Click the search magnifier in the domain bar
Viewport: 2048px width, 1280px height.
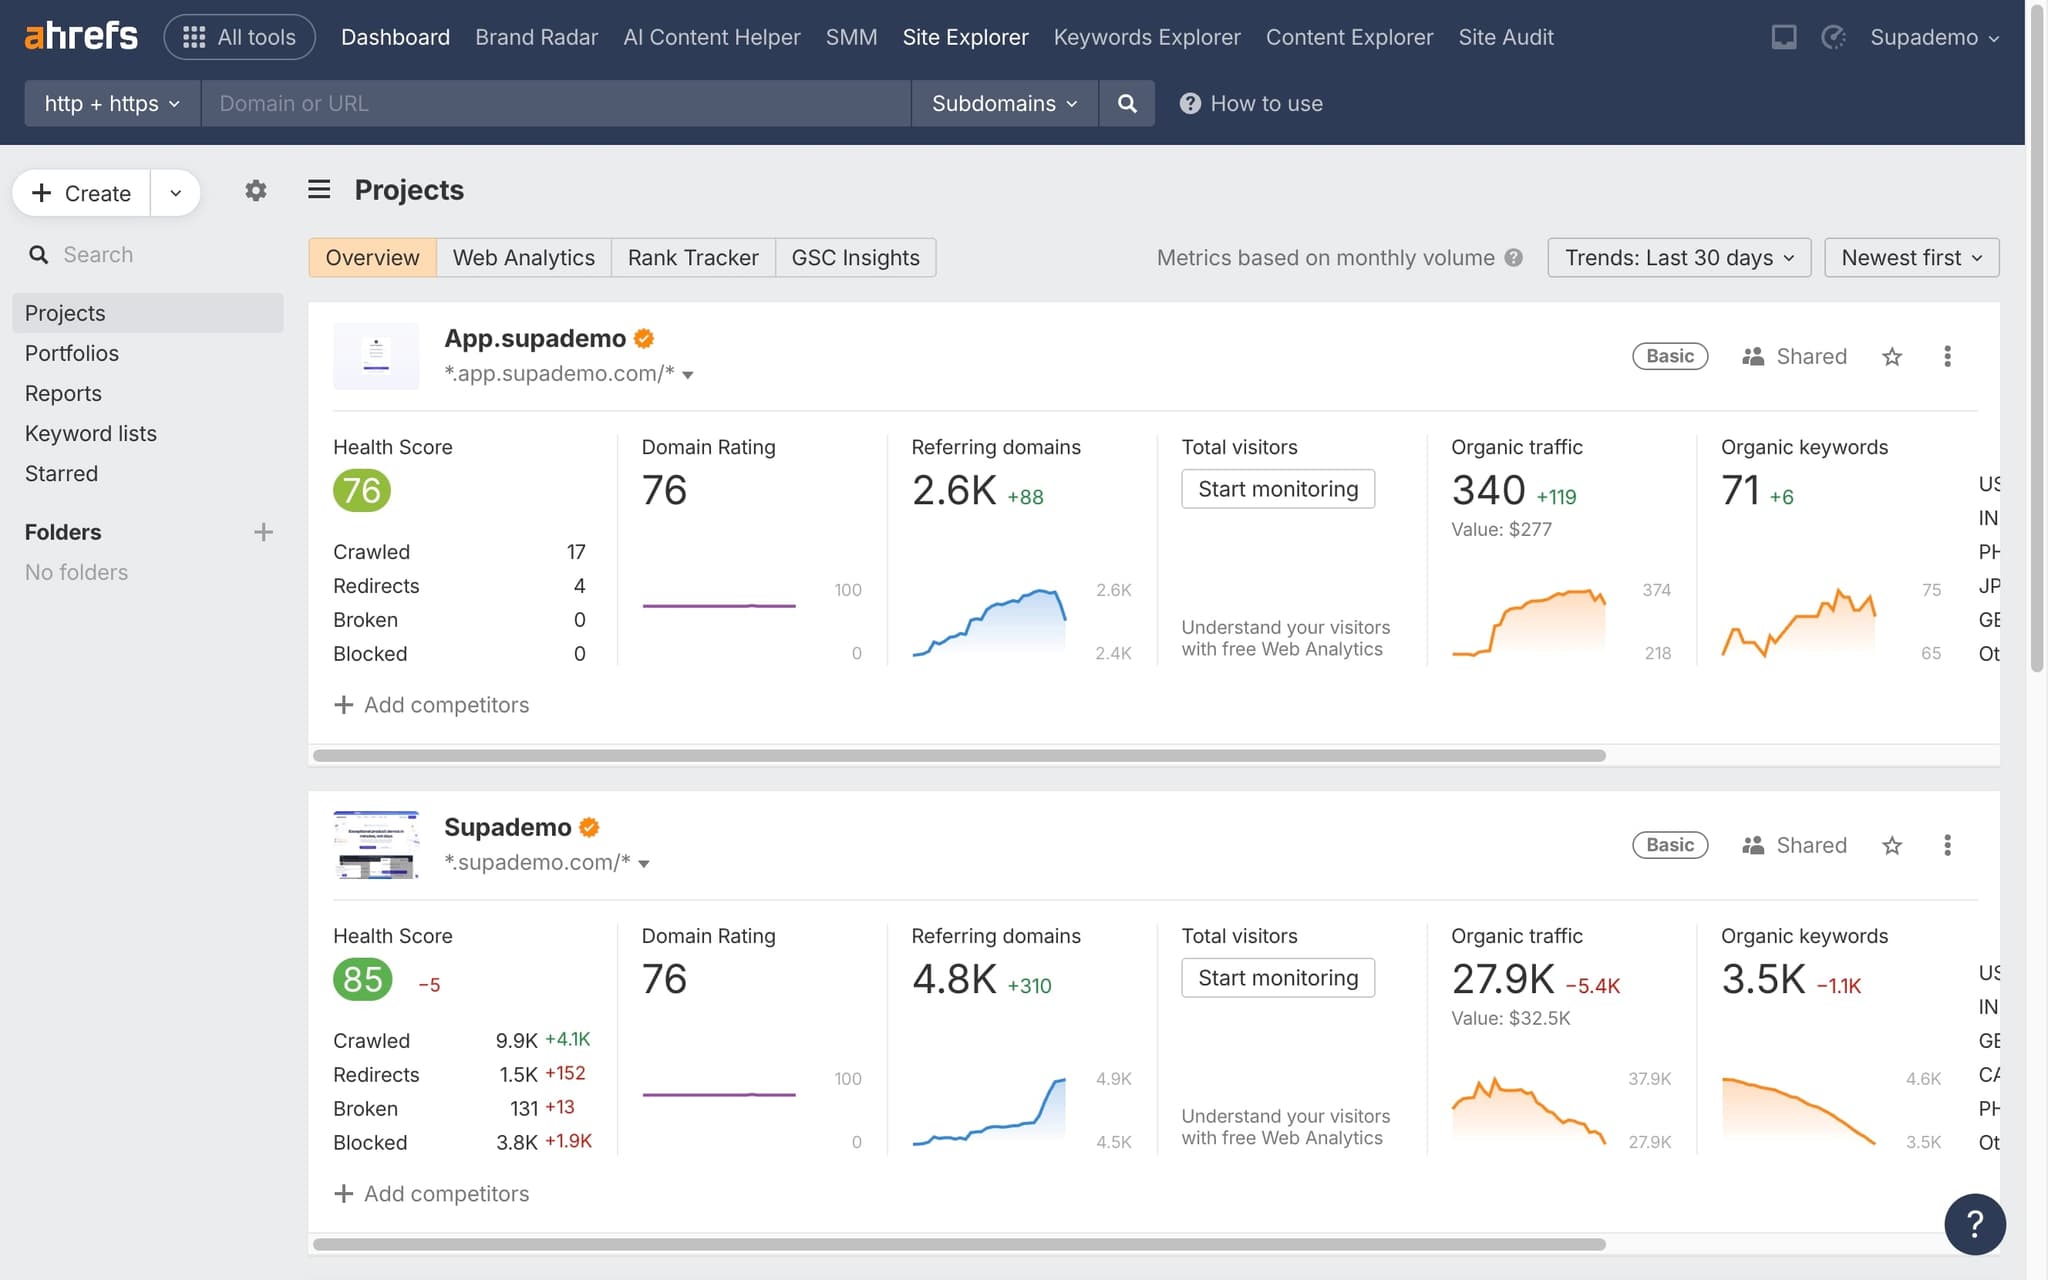1126,103
